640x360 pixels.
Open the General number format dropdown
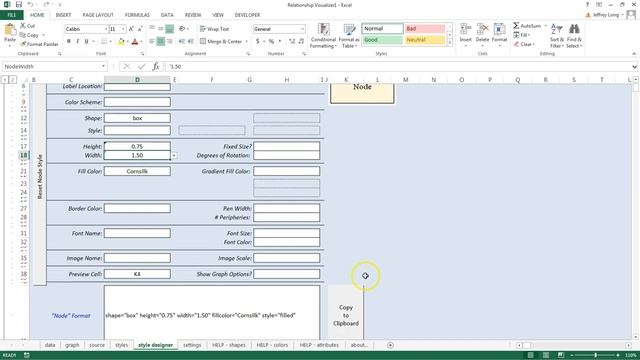coord(302,29)
